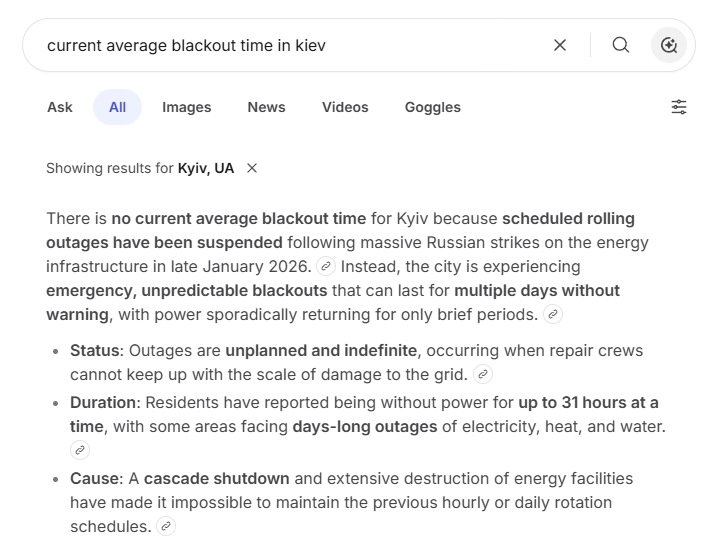
Task: Open citation link after 'late January 2026.'
Action: click(326, 266)
